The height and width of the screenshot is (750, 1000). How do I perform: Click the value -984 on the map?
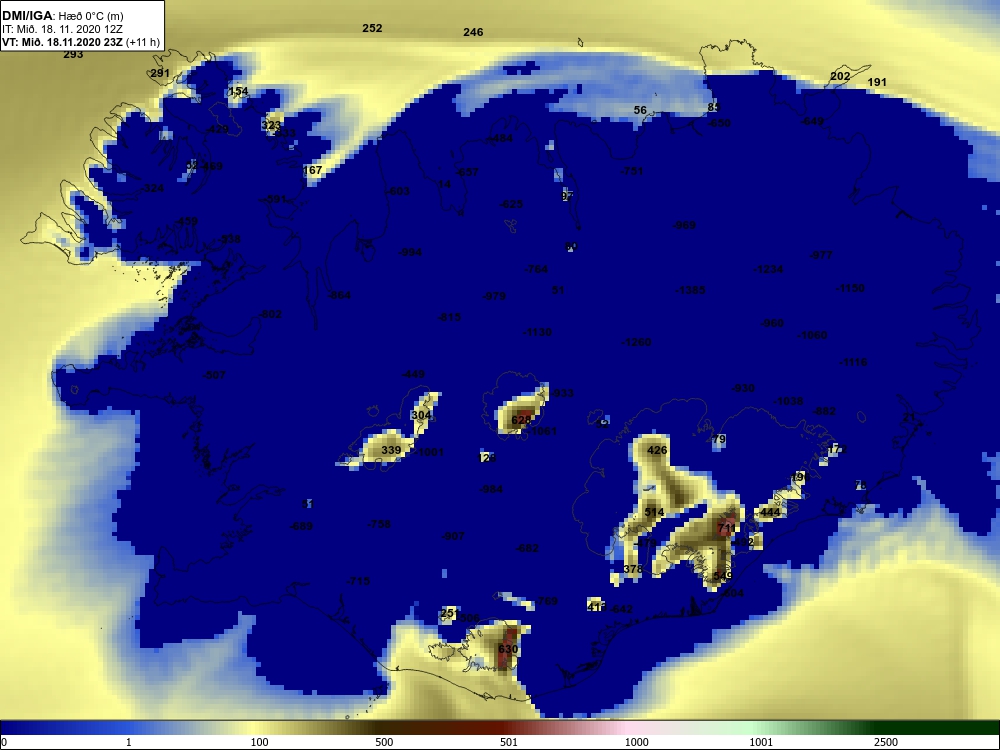point(490,489)
